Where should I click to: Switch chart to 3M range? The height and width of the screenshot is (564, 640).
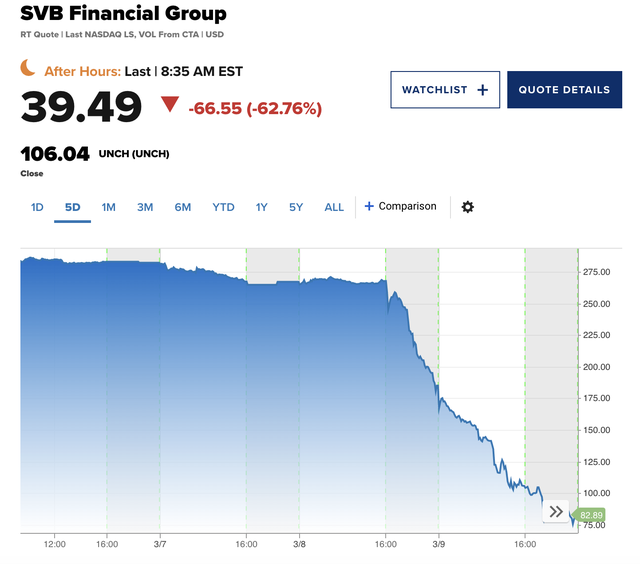(145, 207)
